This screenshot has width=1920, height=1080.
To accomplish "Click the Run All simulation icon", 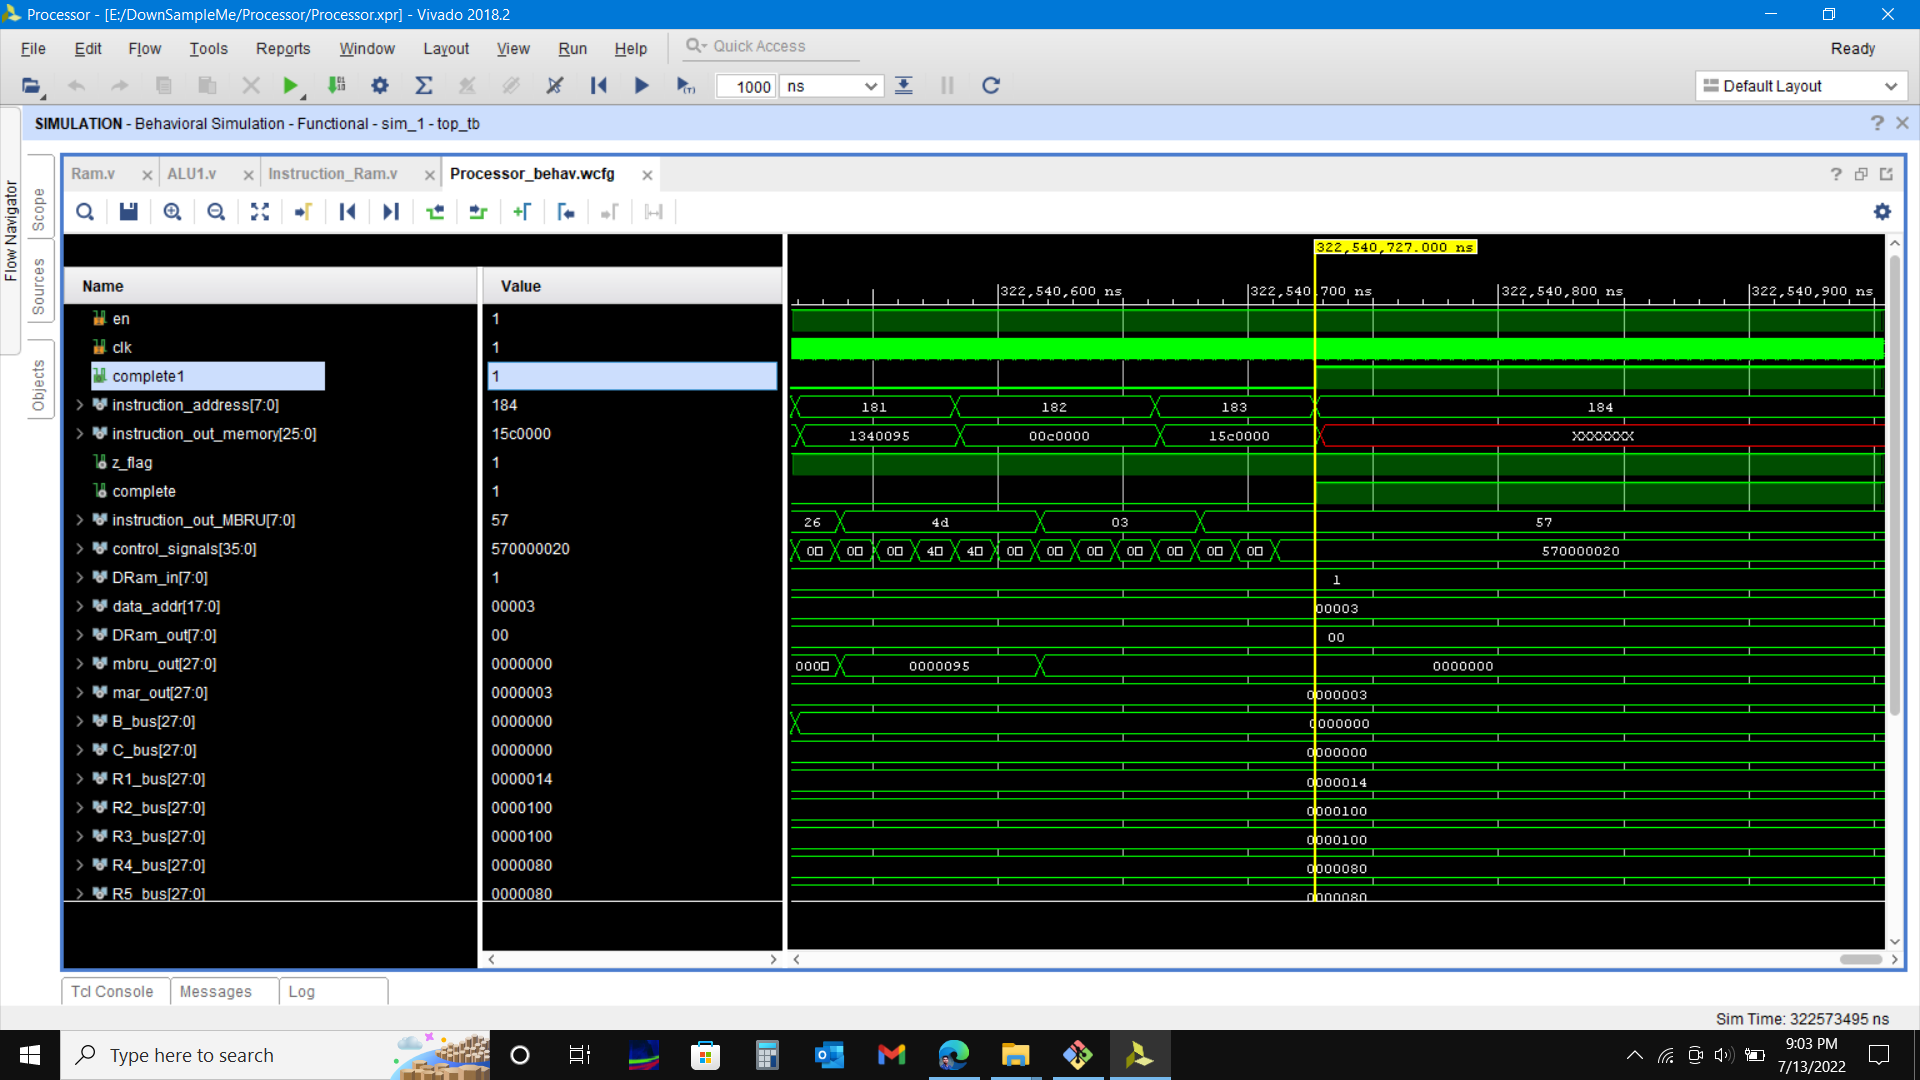I will pyautogui.click(x=641, y=86).
